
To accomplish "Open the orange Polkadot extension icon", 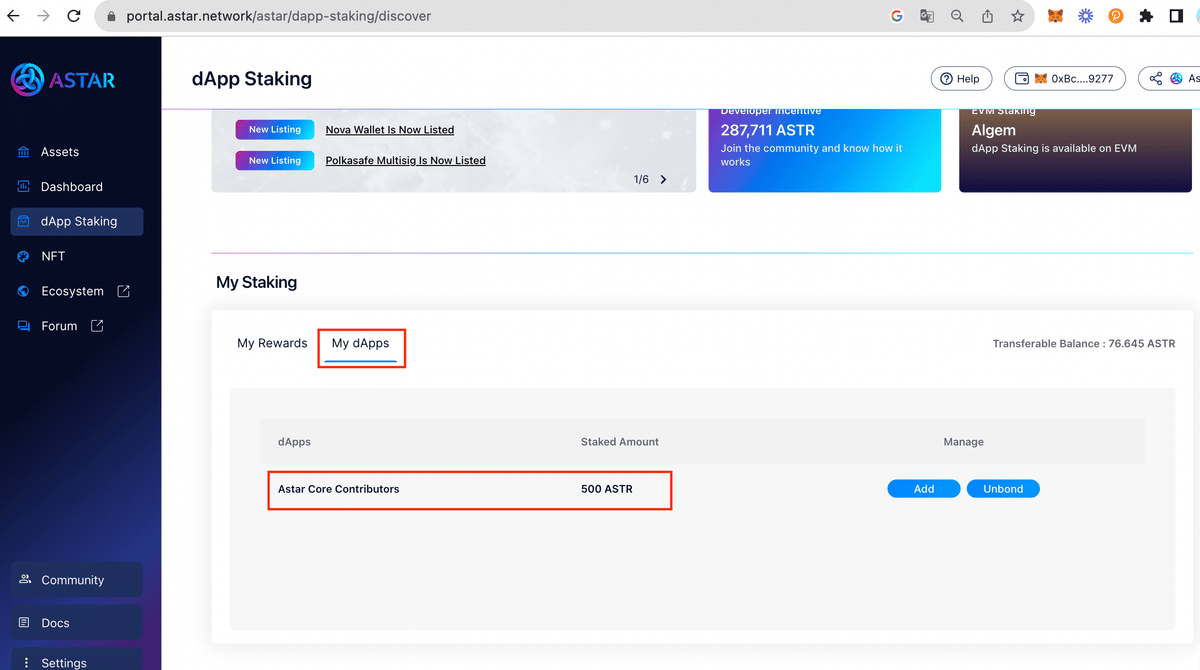I will coord(1116,16).
